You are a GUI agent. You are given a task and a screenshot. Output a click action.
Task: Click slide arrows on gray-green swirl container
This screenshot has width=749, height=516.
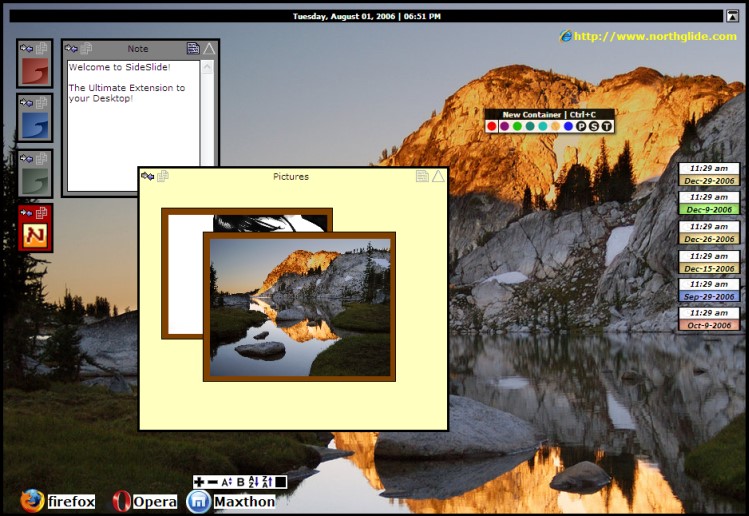point(26,158)
